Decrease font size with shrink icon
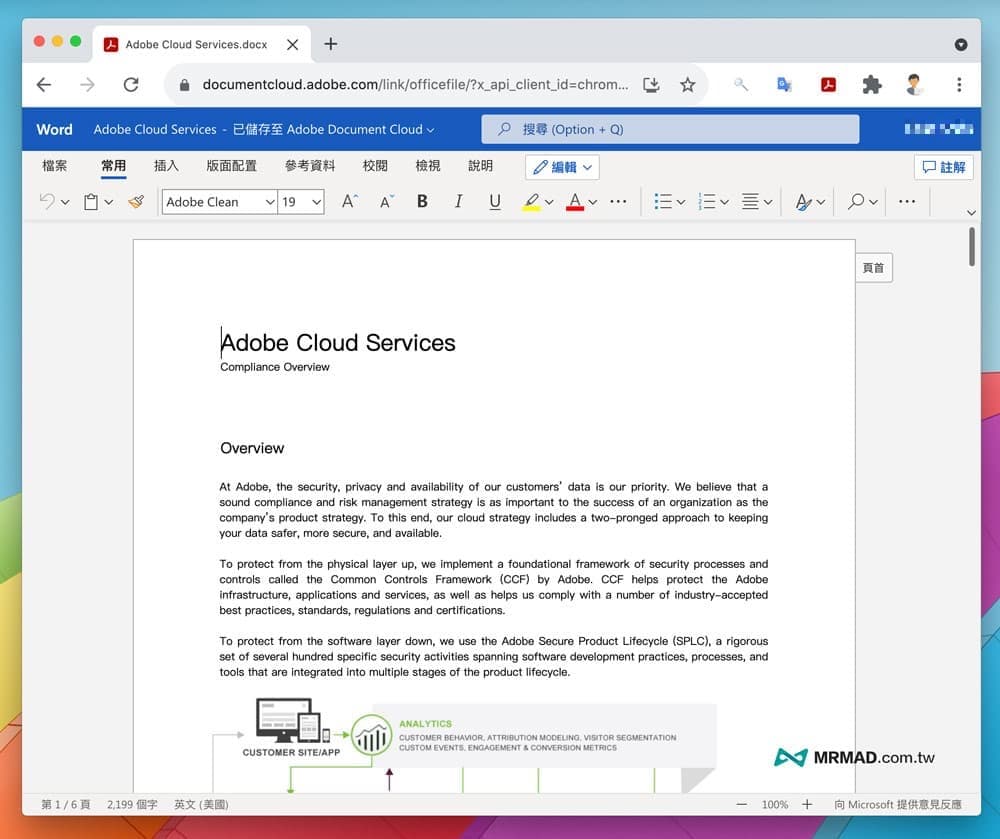The width and height of the screenshot is (1000, 839). pos(387,201)
